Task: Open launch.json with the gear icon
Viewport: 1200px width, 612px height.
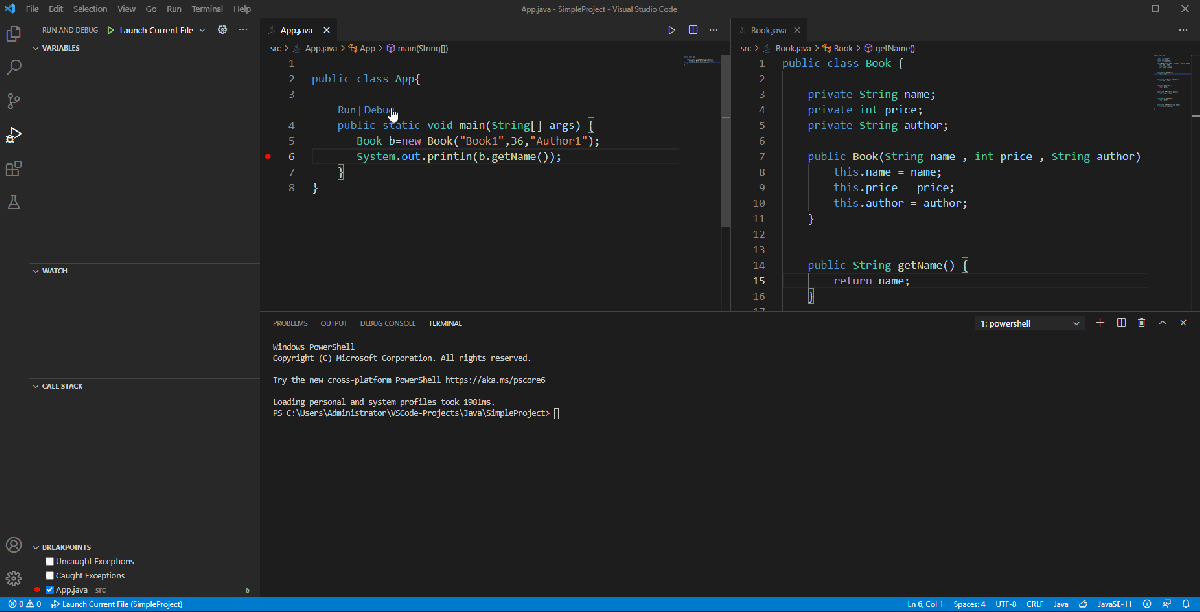Action: tap(223, 30)
